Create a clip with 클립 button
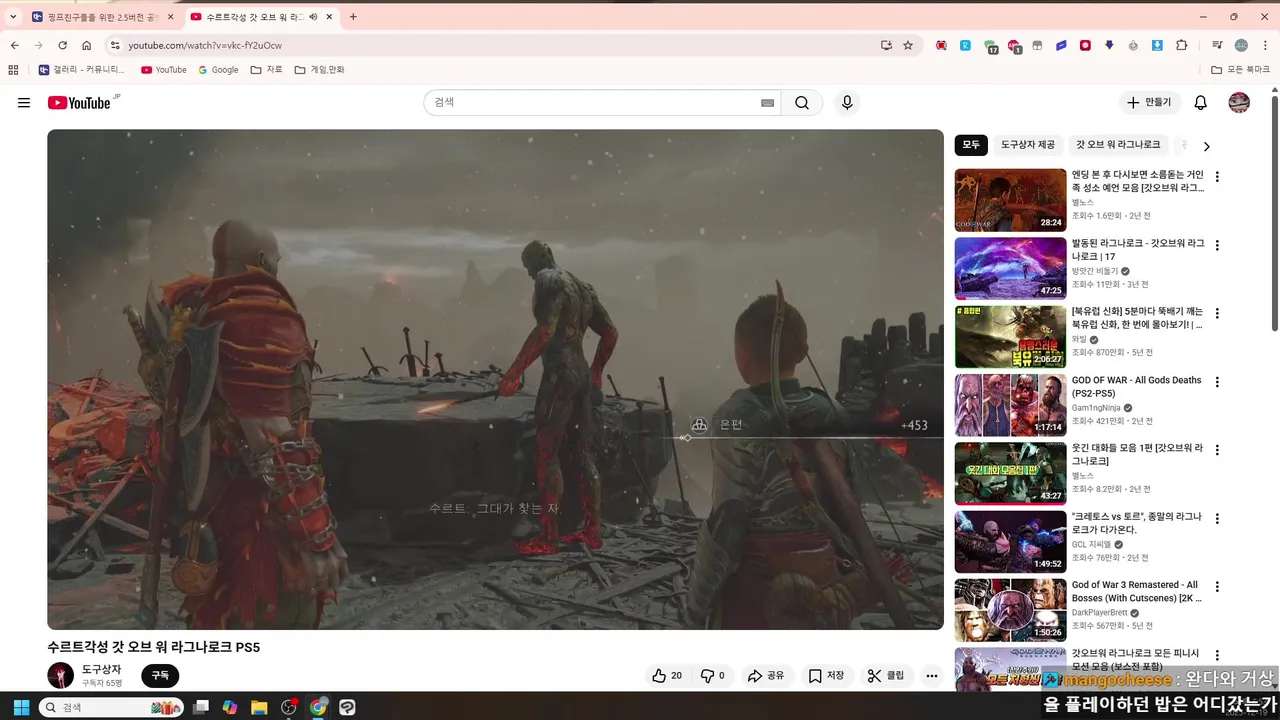Viewport: 1280px width, 720px height. click(886, 676)
